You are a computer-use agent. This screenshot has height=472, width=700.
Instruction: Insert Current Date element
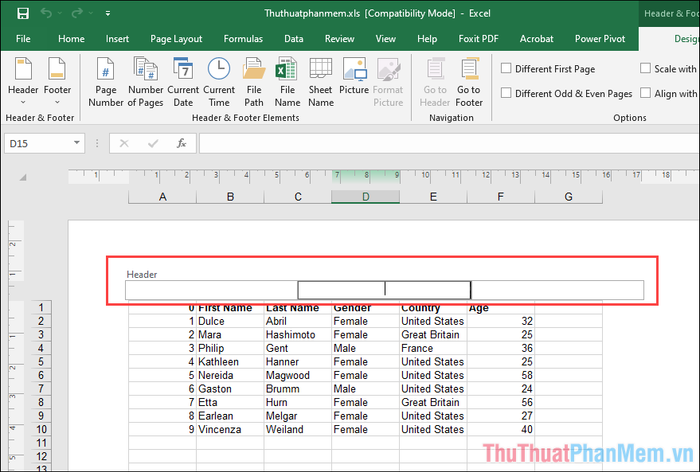[183, 81]
